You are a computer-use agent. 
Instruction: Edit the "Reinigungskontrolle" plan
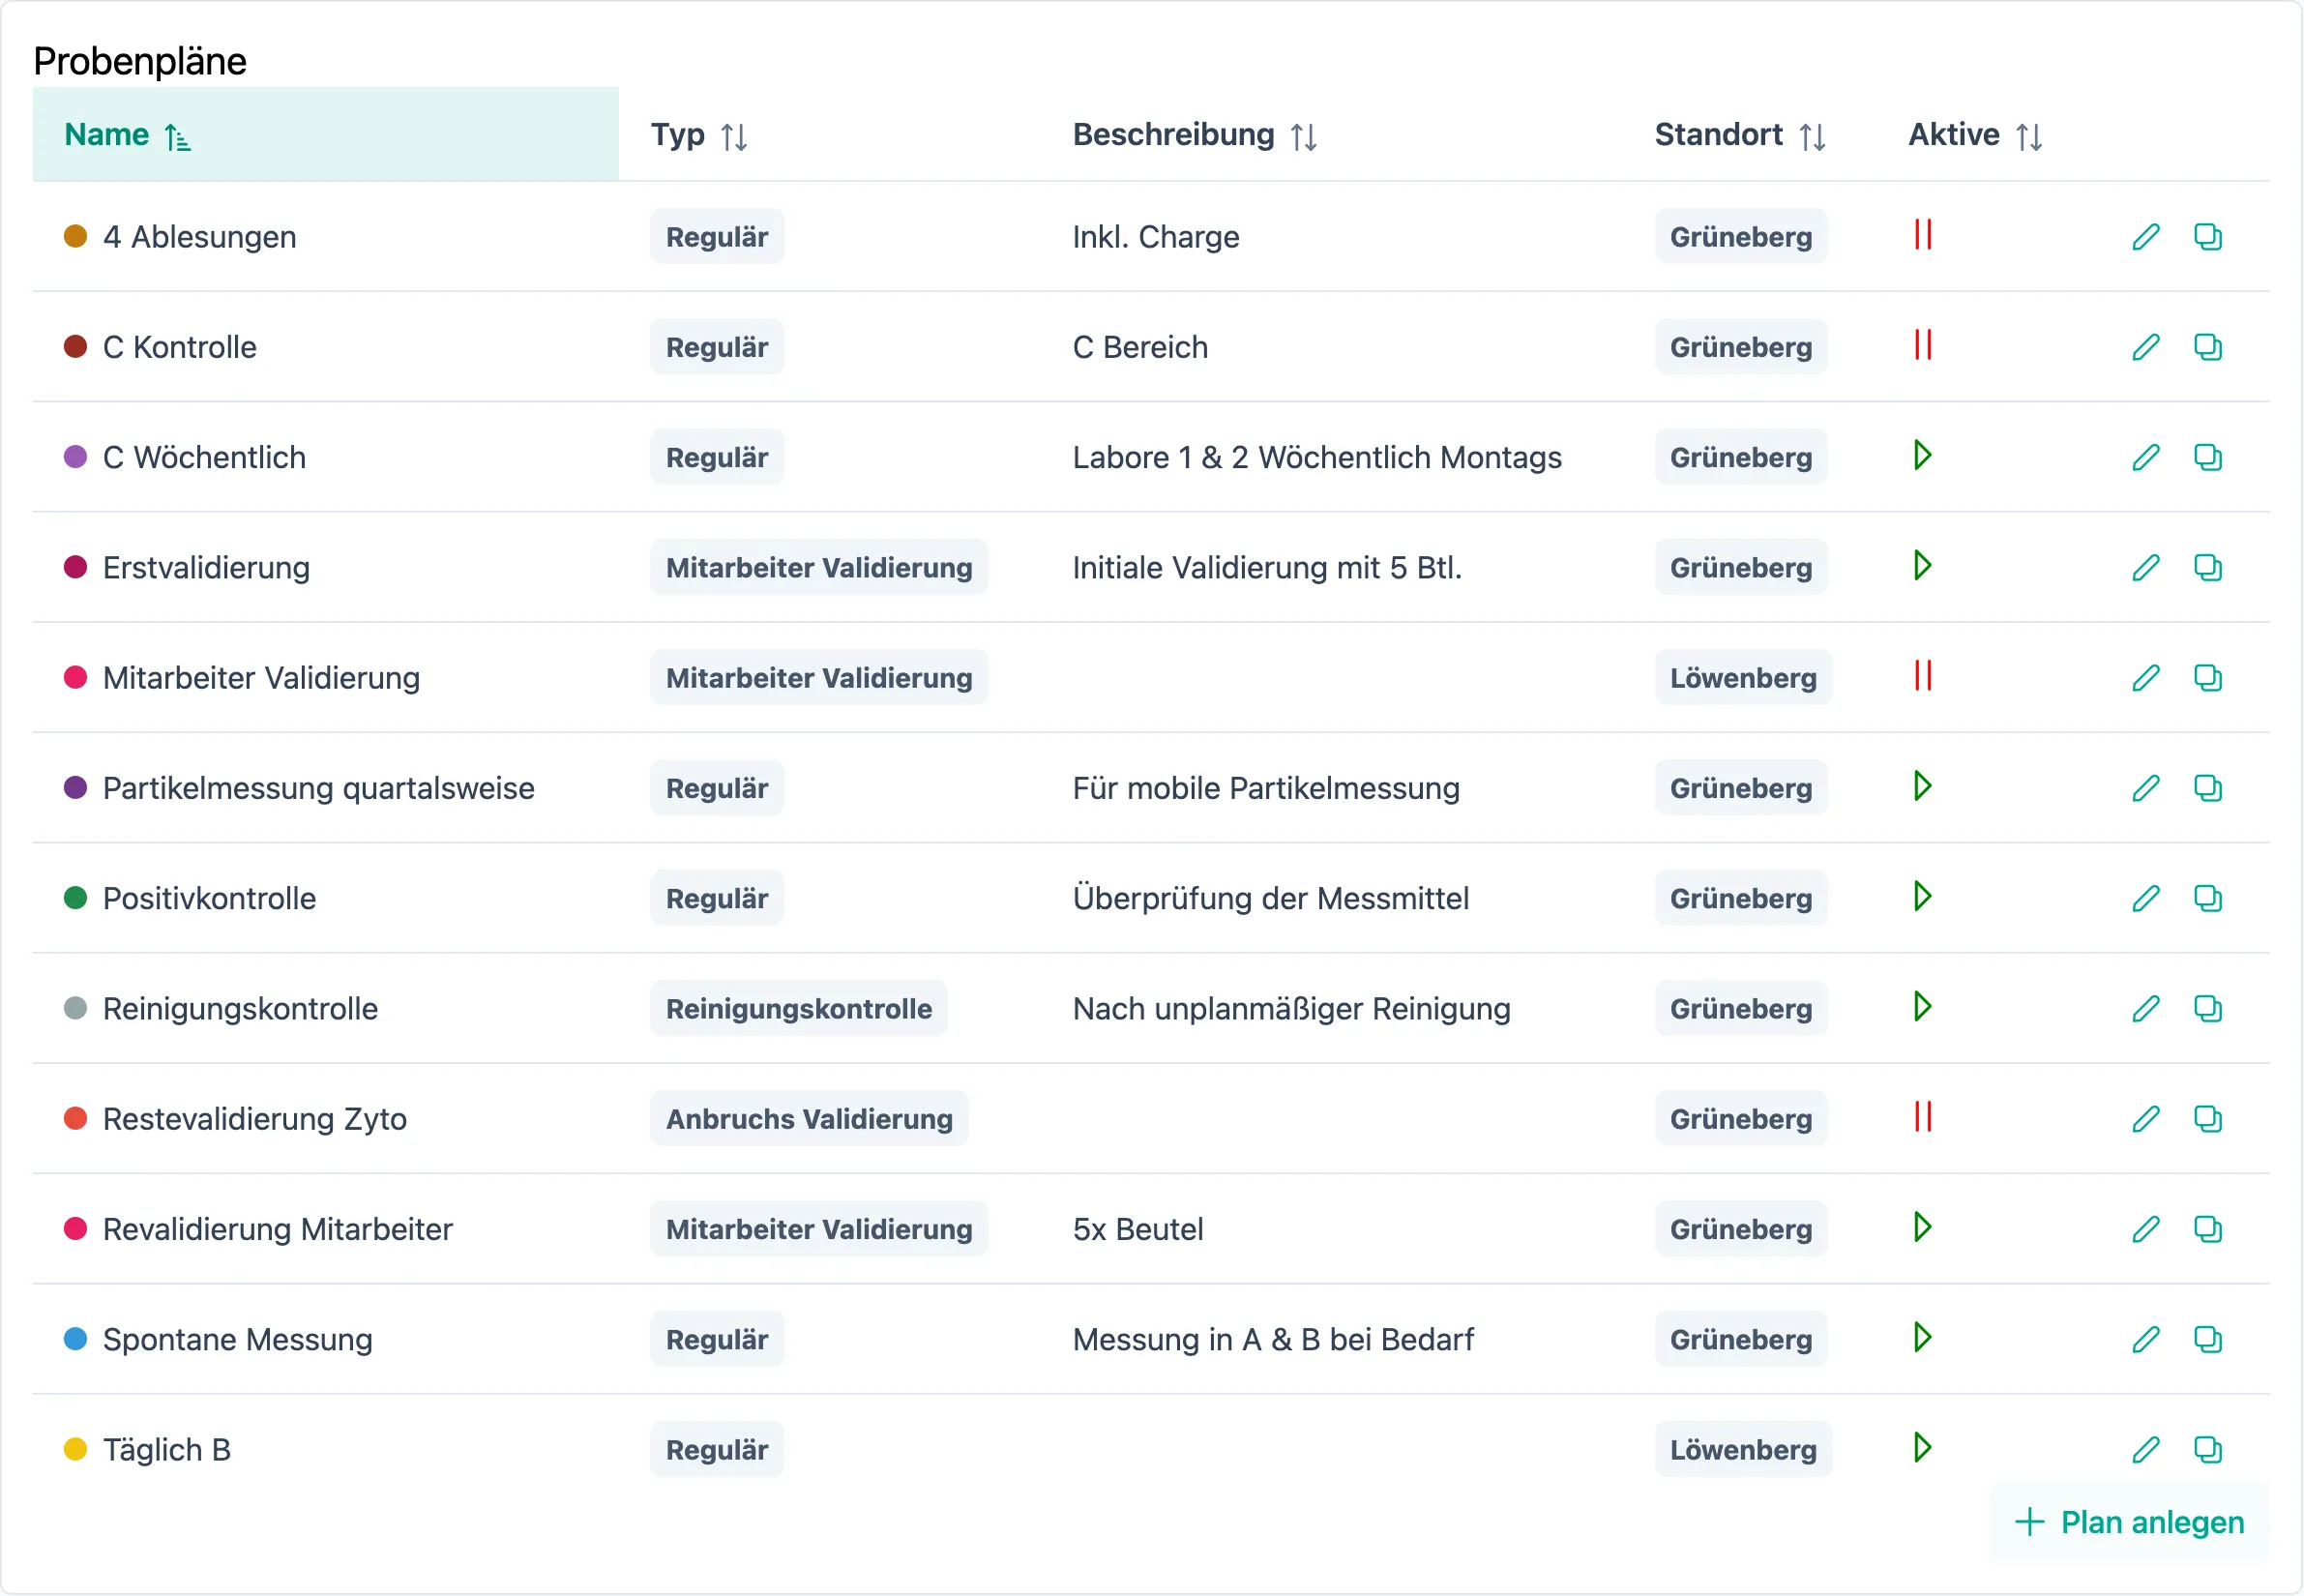pos(2146,1008)
